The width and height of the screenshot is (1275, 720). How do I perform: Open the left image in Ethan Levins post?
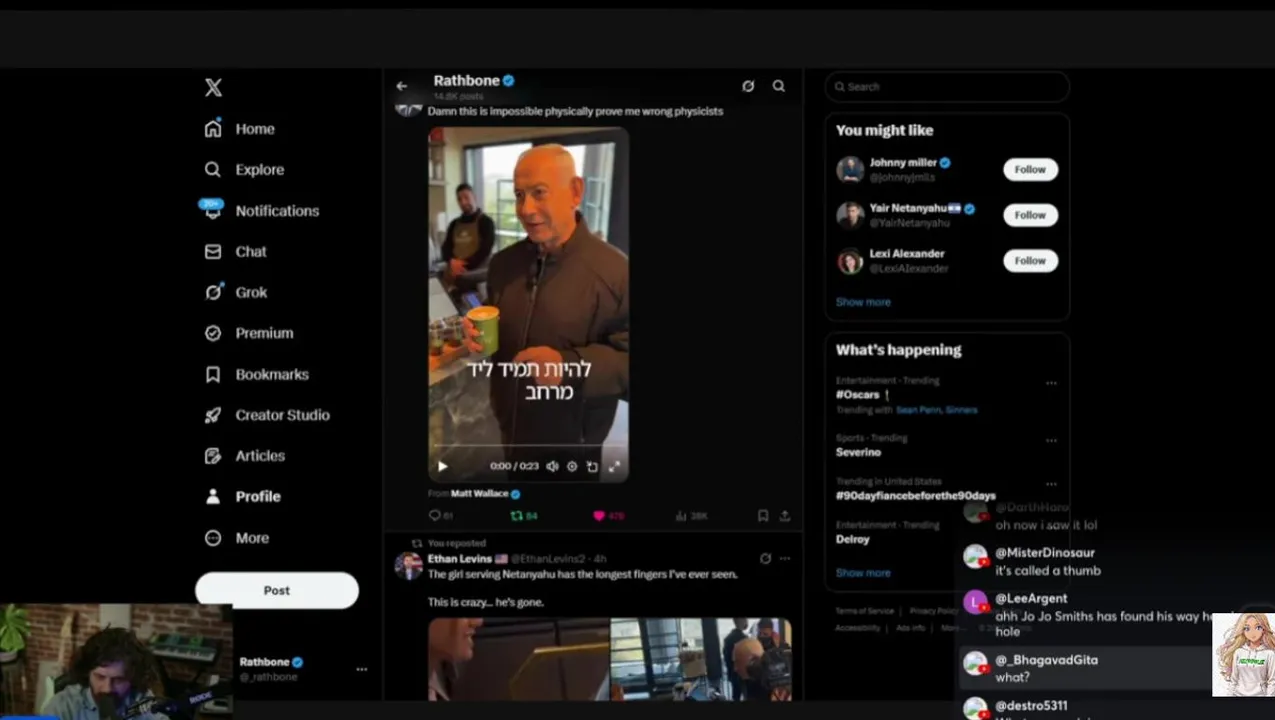point(519,659)
